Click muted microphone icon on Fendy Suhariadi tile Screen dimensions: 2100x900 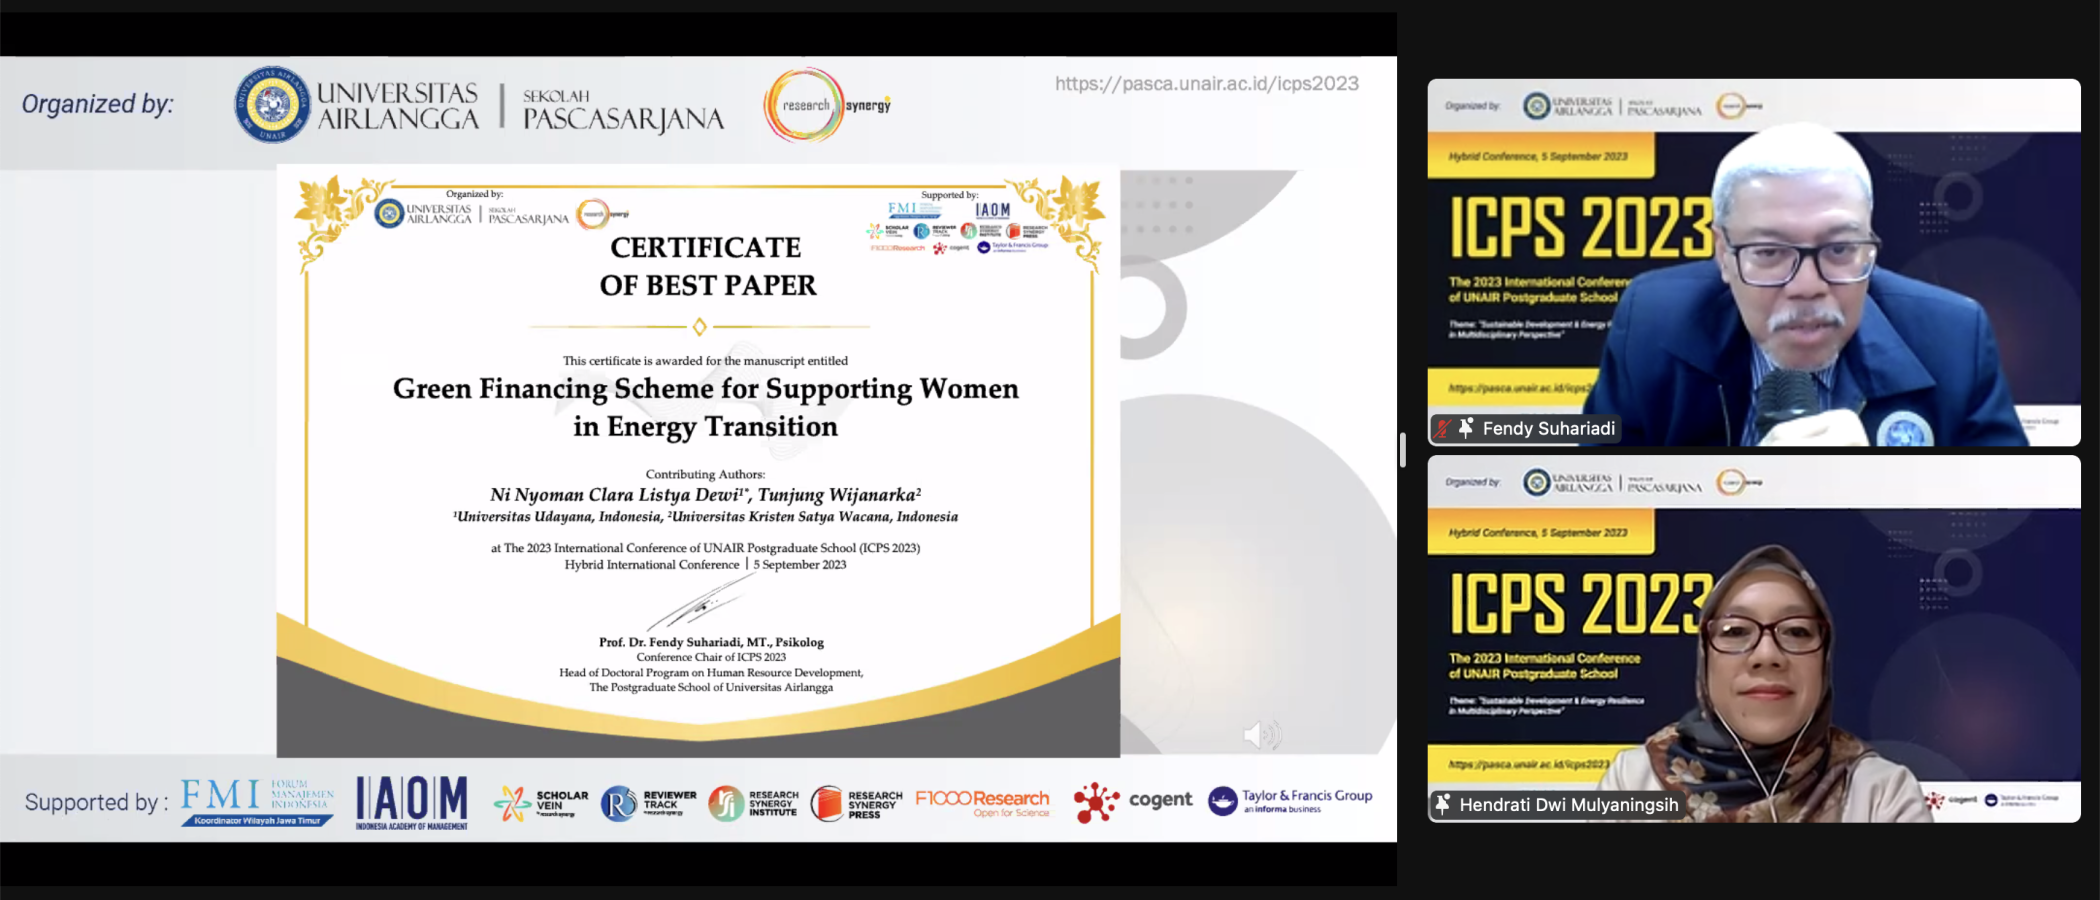(1443, 429)
